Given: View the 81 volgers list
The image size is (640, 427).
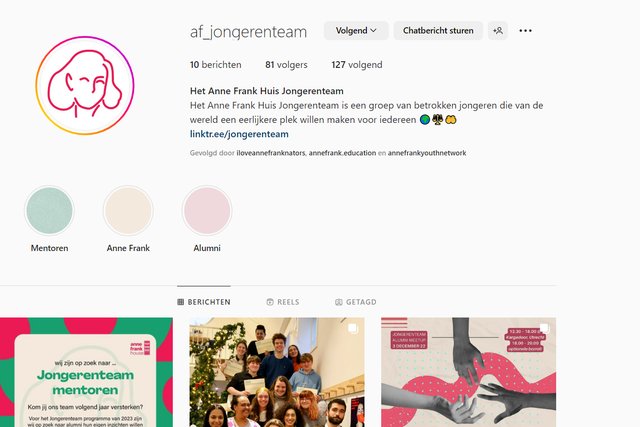Looking at the screenshot, I should (286, 64).
